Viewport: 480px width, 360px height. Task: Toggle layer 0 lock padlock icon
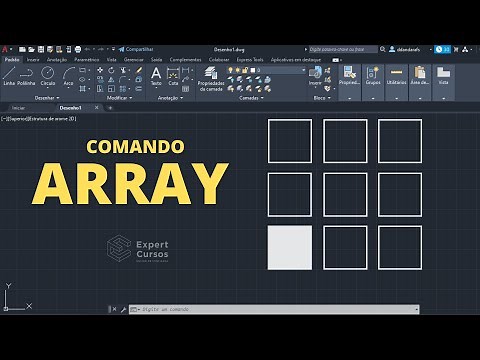(245, 70)
